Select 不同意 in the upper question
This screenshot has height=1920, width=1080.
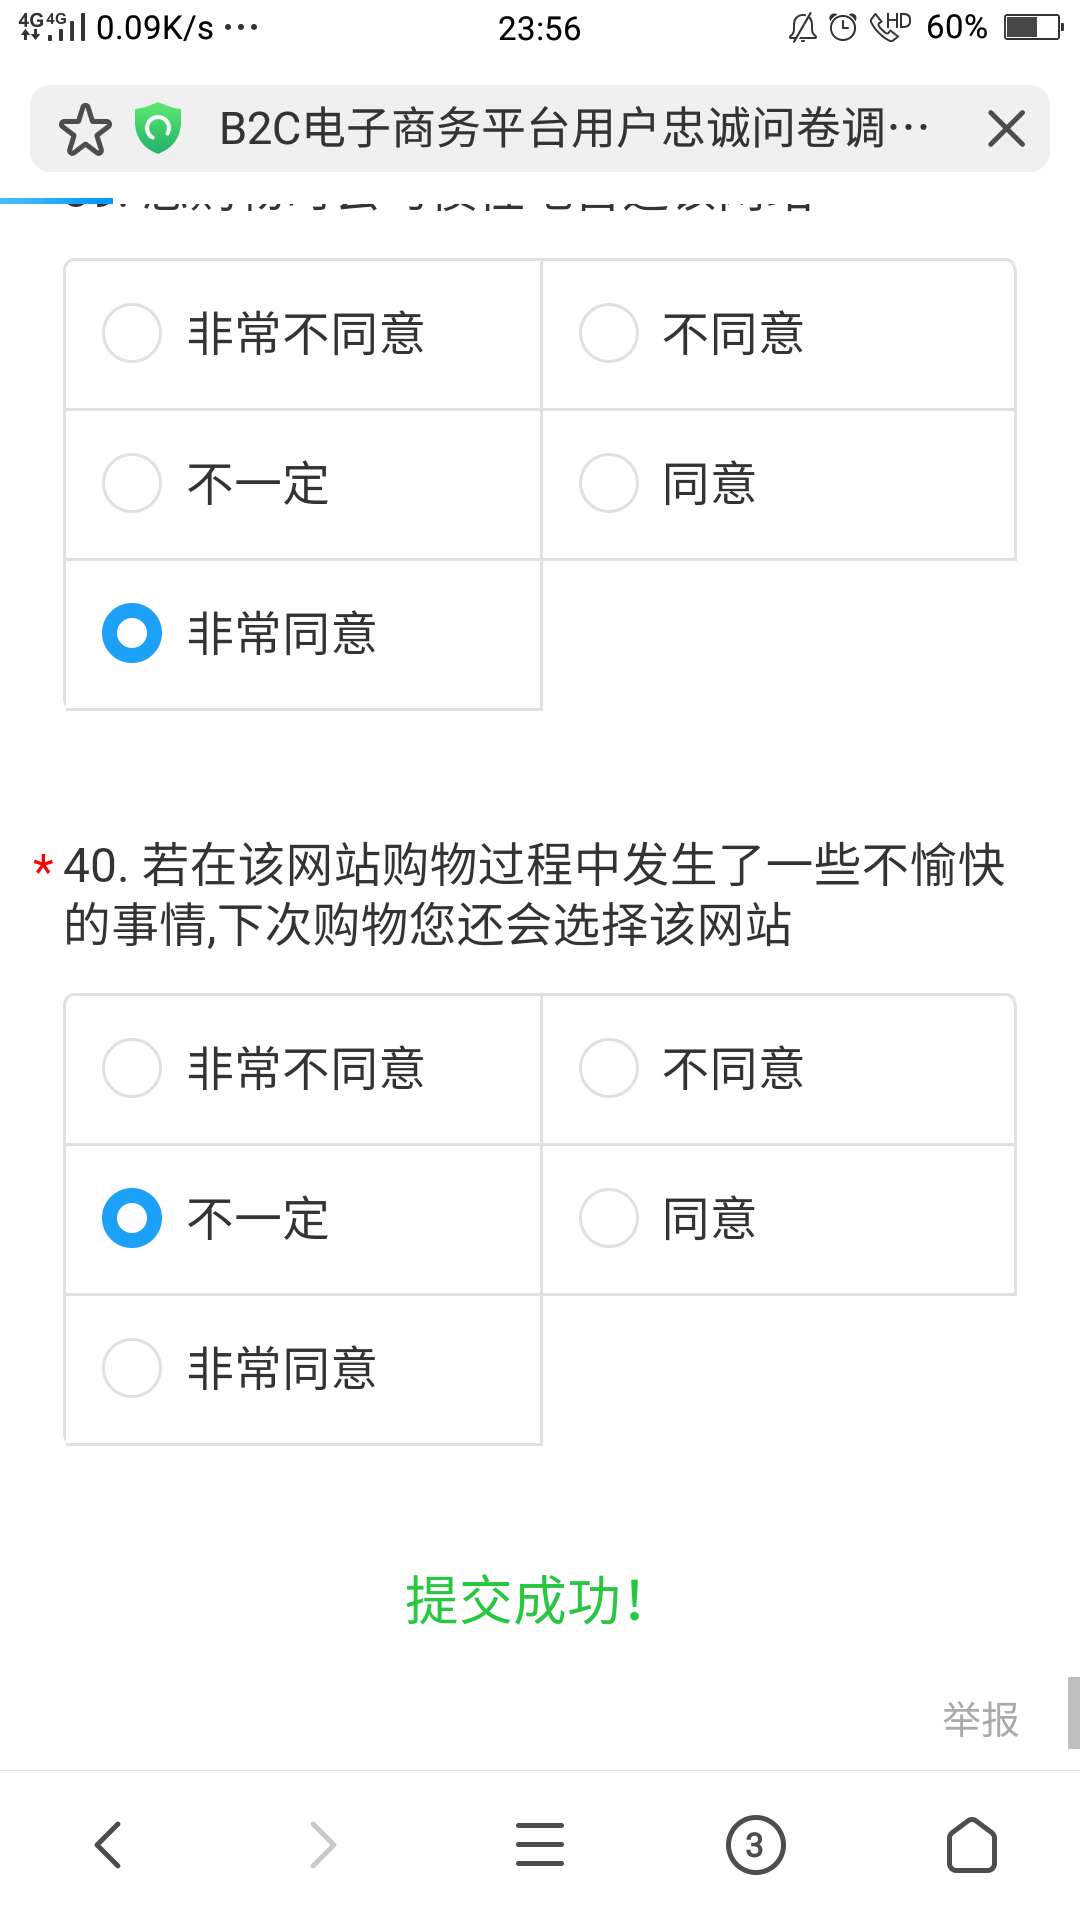(x=609, y=333)
